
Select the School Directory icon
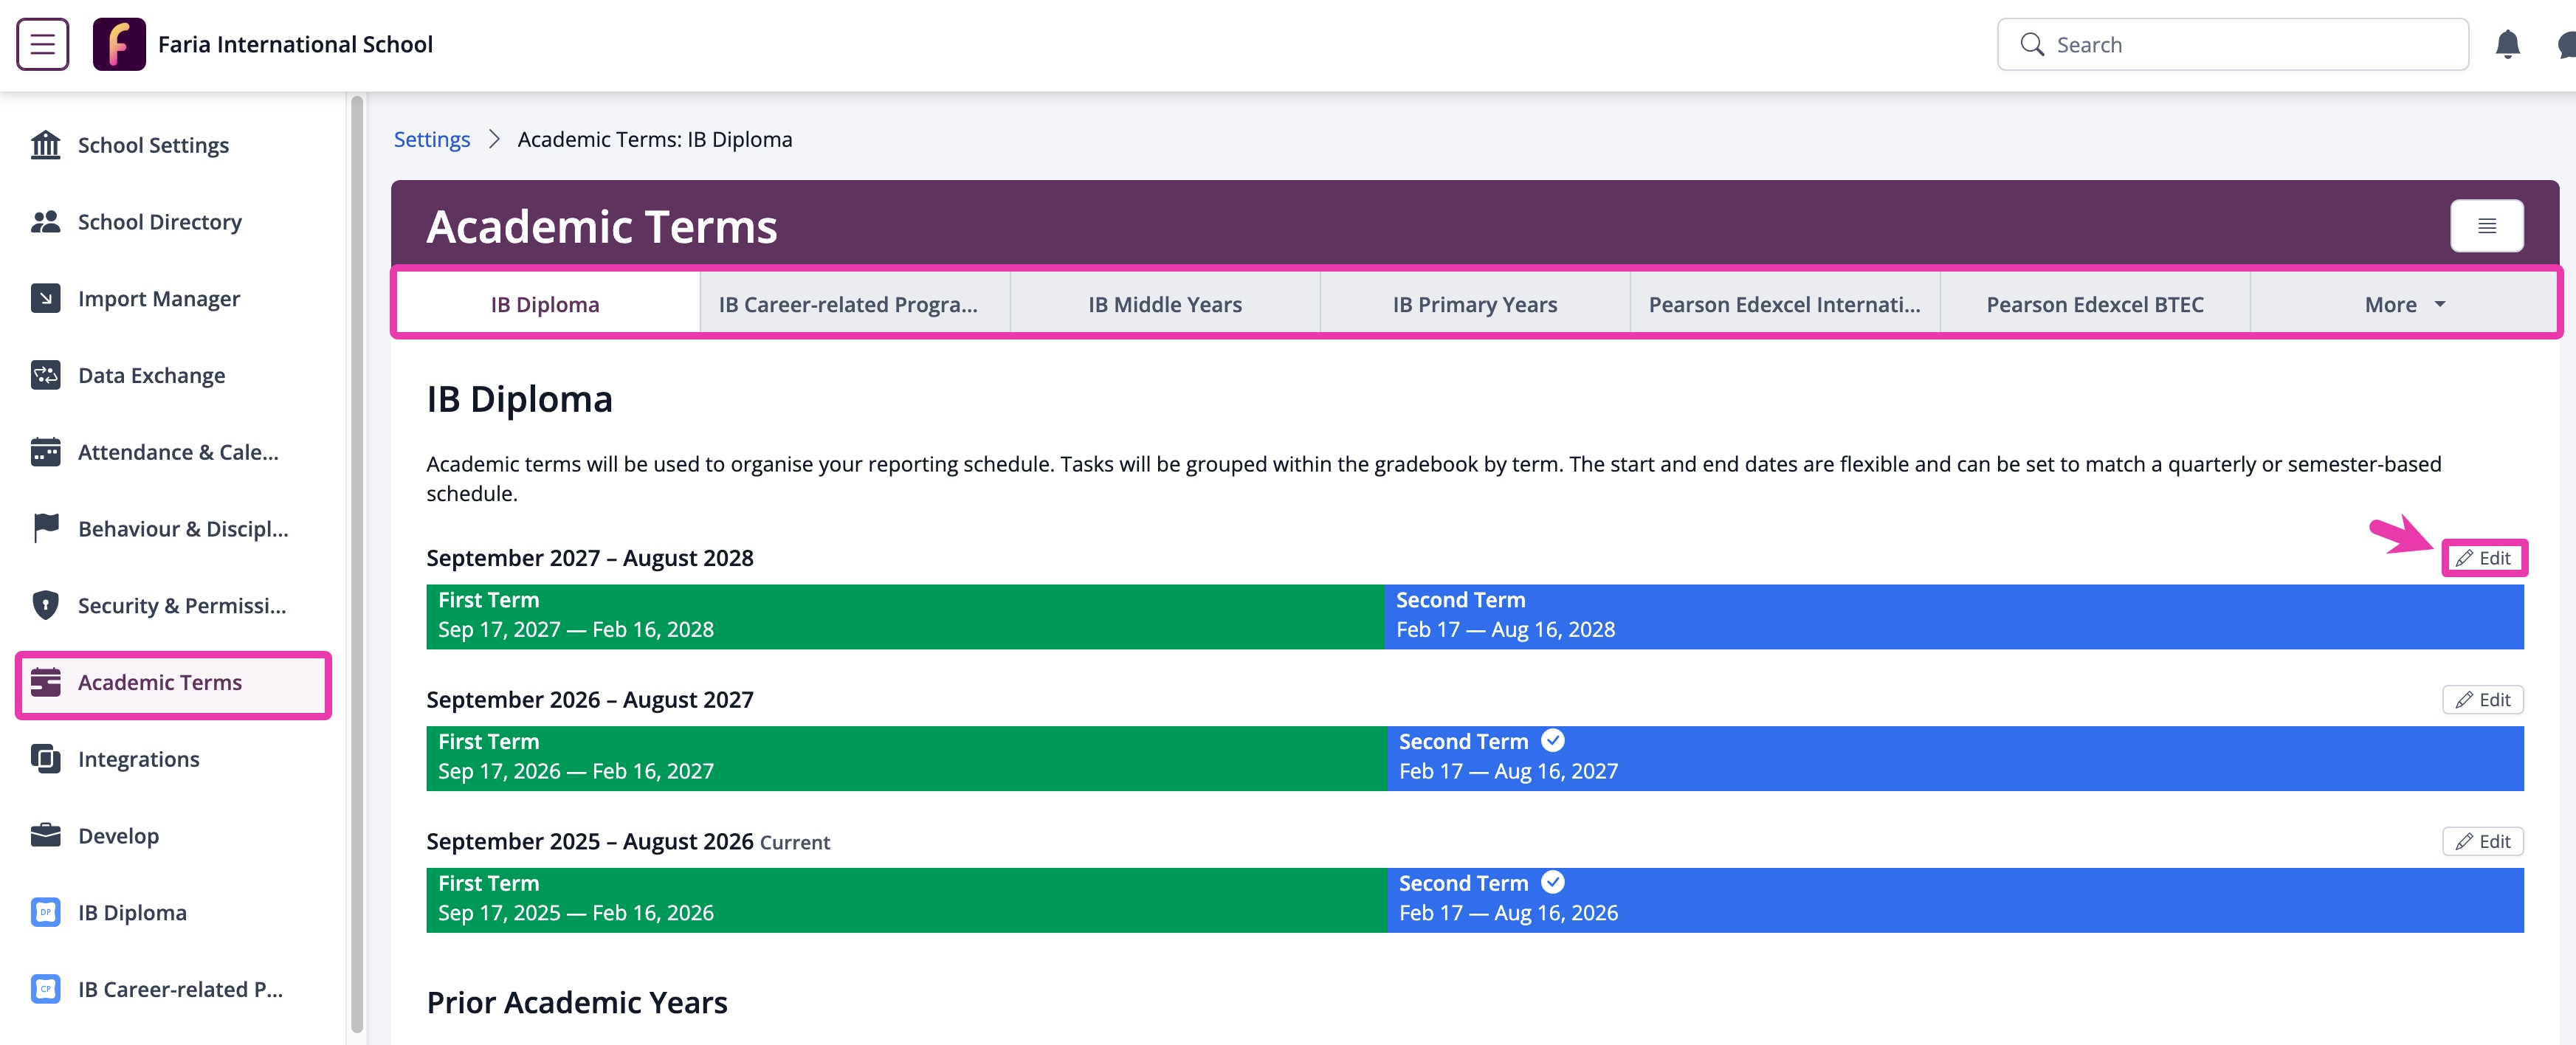click(46, 221)
